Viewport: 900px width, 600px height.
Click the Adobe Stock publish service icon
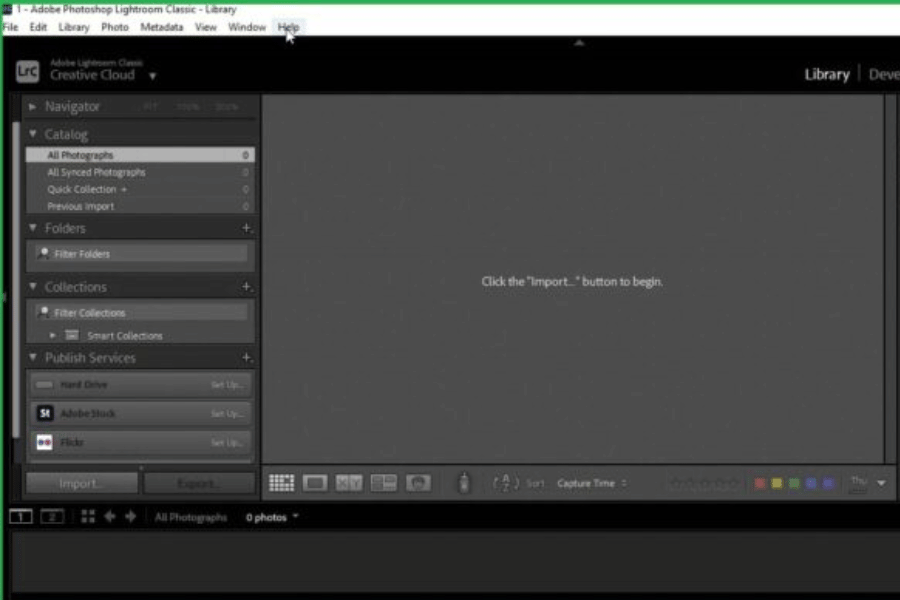[x=45, y=413]
